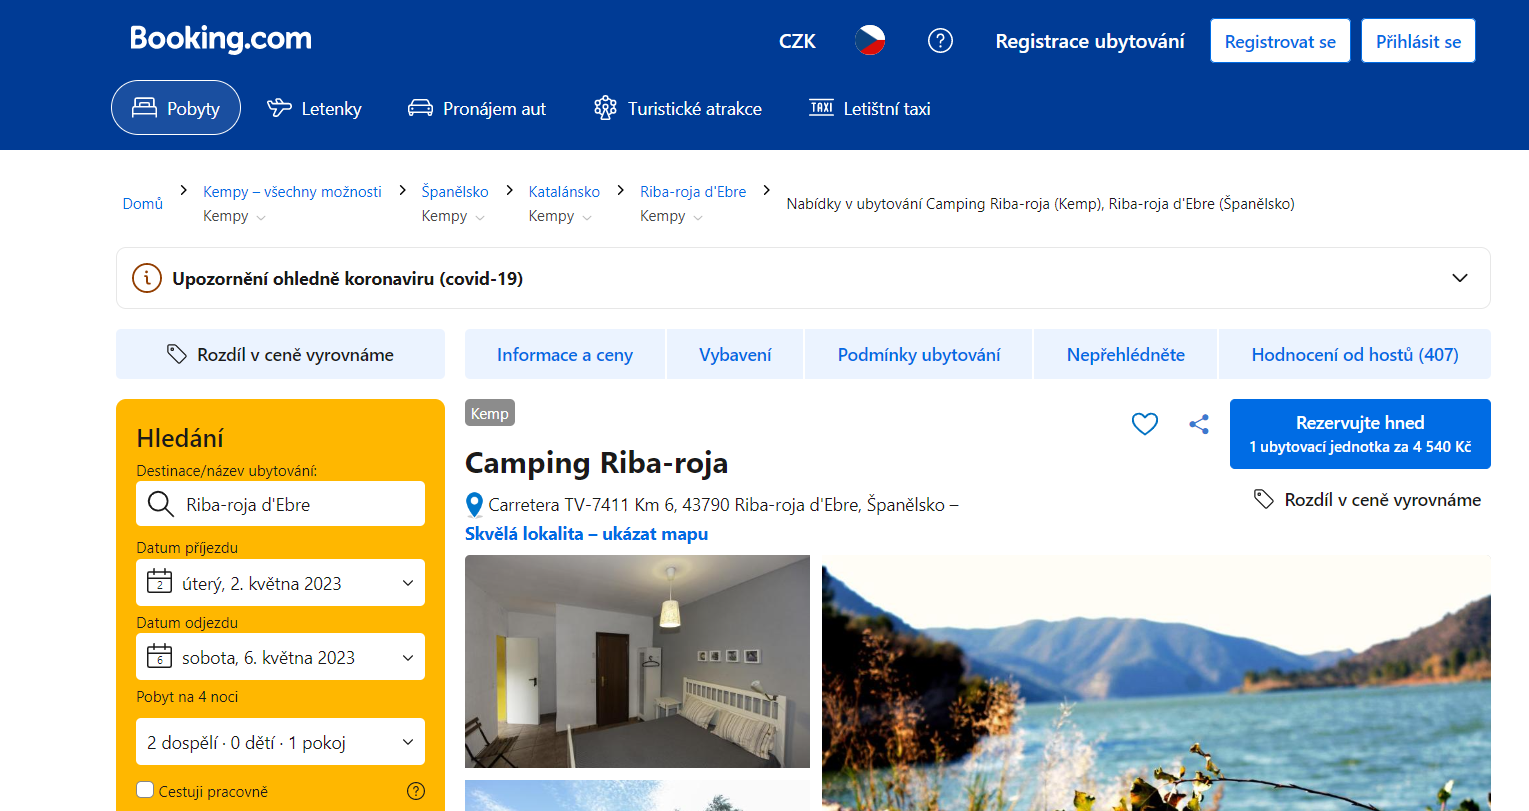The height and width of the screenshot is (811, 1529).
Task: Expand the coronavirus notice chevron
Action: click(x=1460, y=278)
